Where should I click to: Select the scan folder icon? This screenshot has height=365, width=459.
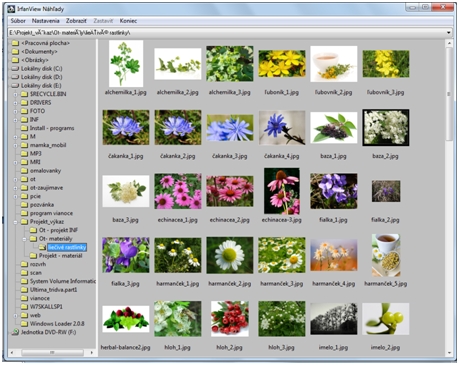click(24, 273)
